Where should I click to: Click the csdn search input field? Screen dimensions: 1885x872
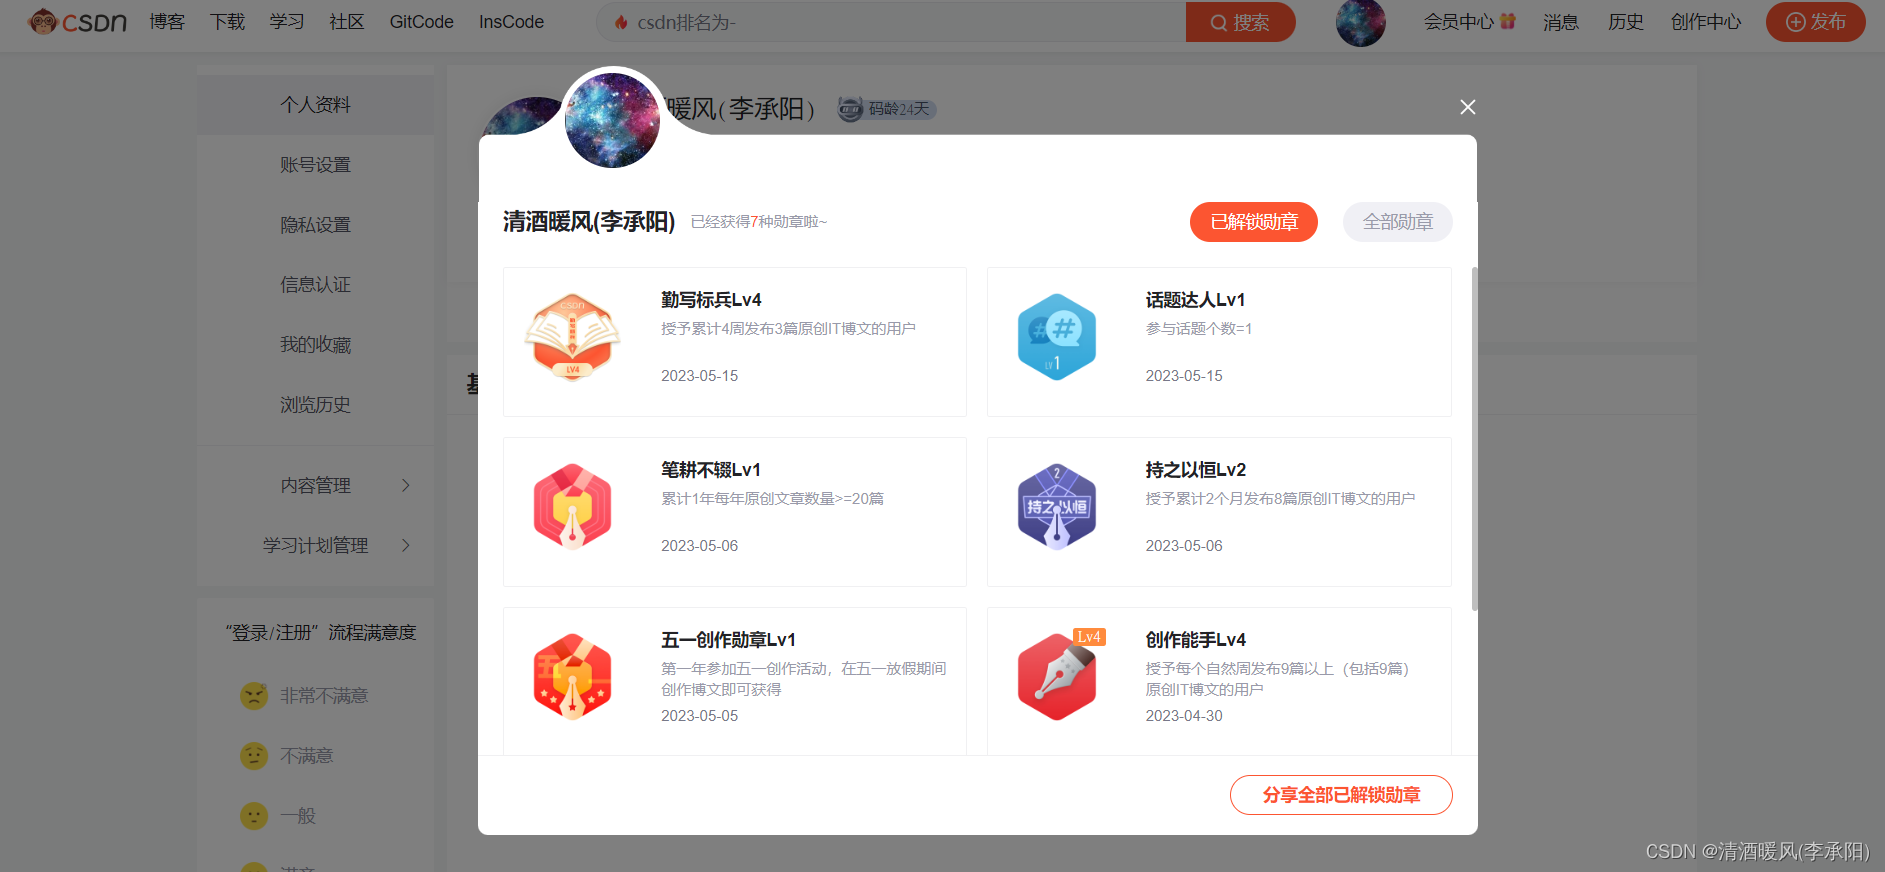click(900, 22)
